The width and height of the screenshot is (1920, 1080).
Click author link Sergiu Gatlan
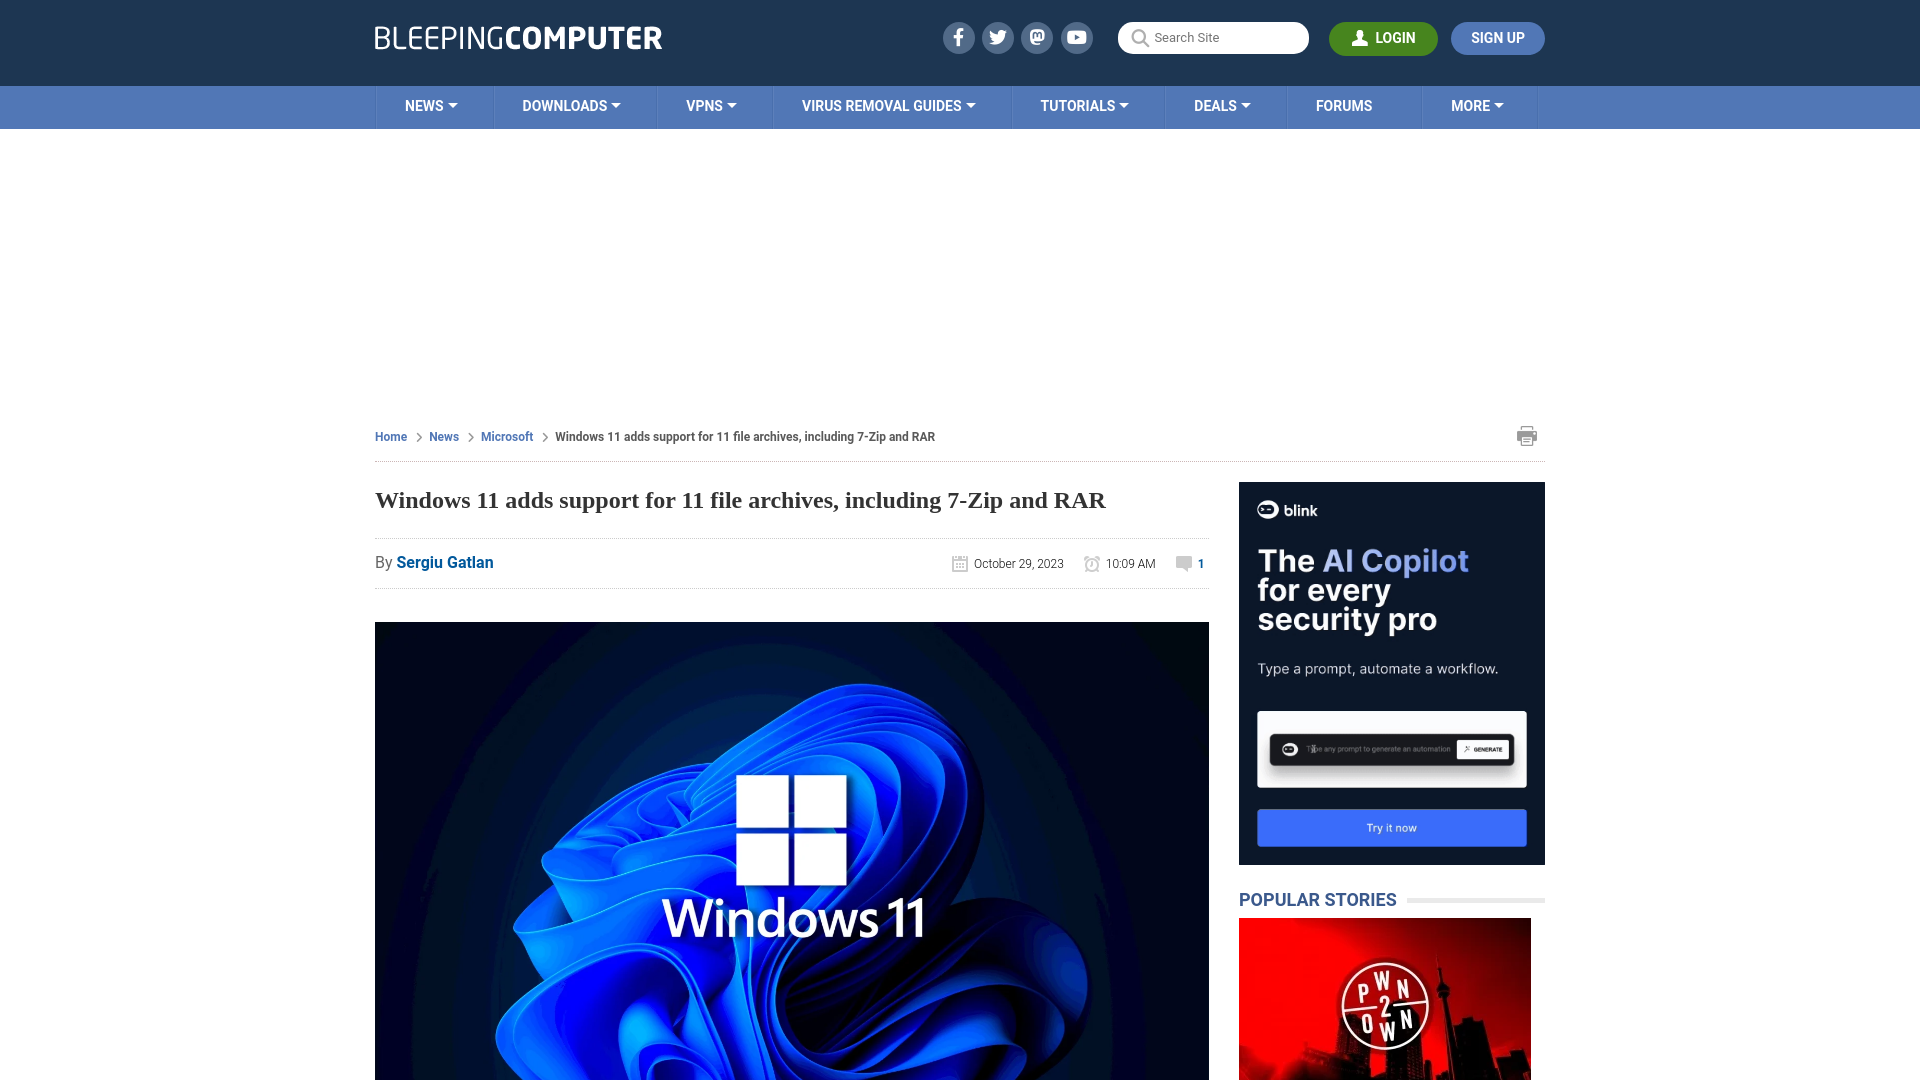click(x=444, y=562)
